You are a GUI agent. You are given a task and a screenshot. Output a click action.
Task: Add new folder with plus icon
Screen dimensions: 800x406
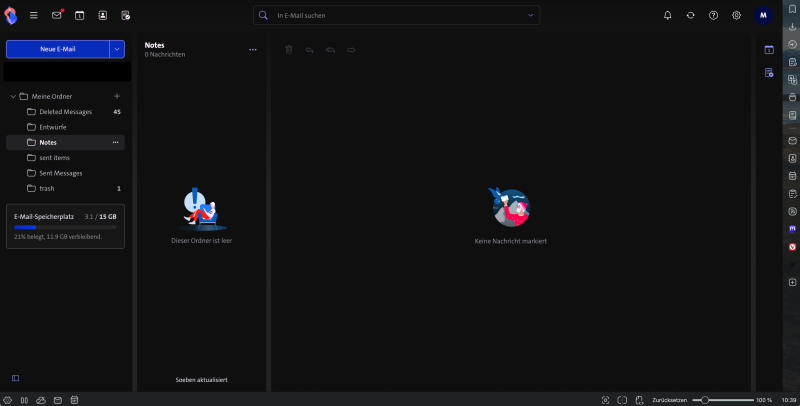tap(117, 96)
